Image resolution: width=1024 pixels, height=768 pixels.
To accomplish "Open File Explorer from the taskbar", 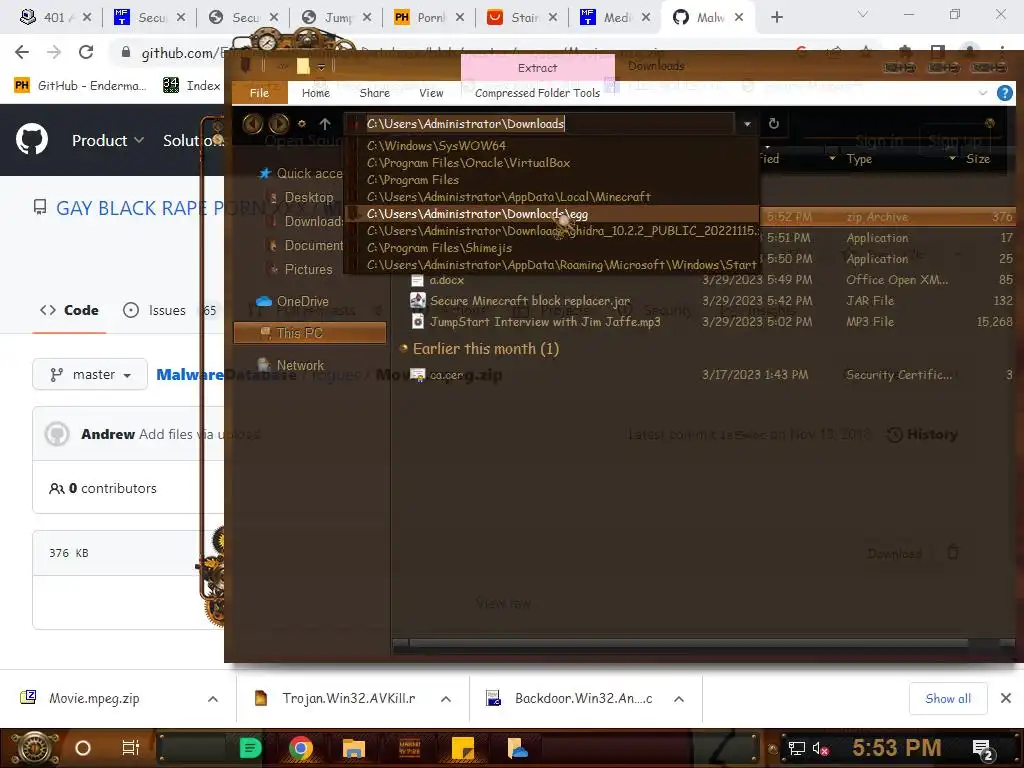I will (x=353, y=748).
